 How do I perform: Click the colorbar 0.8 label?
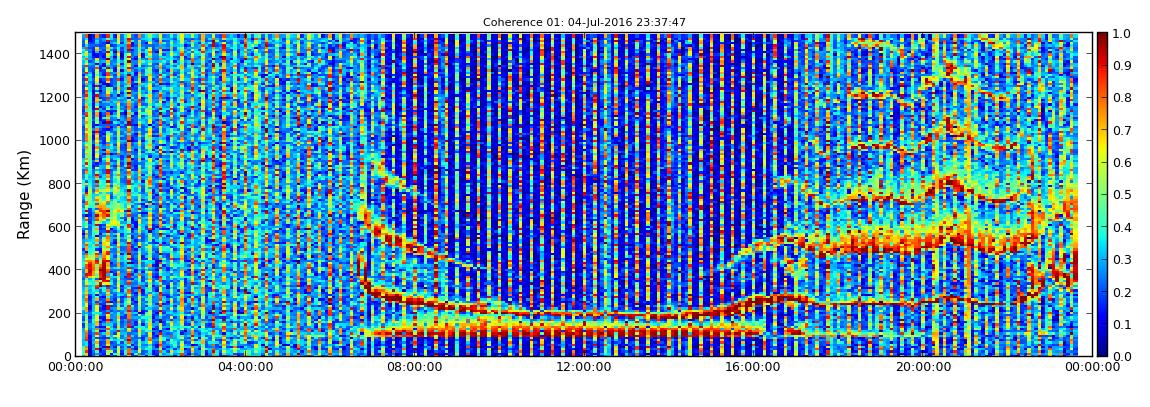click(1121, 98)
